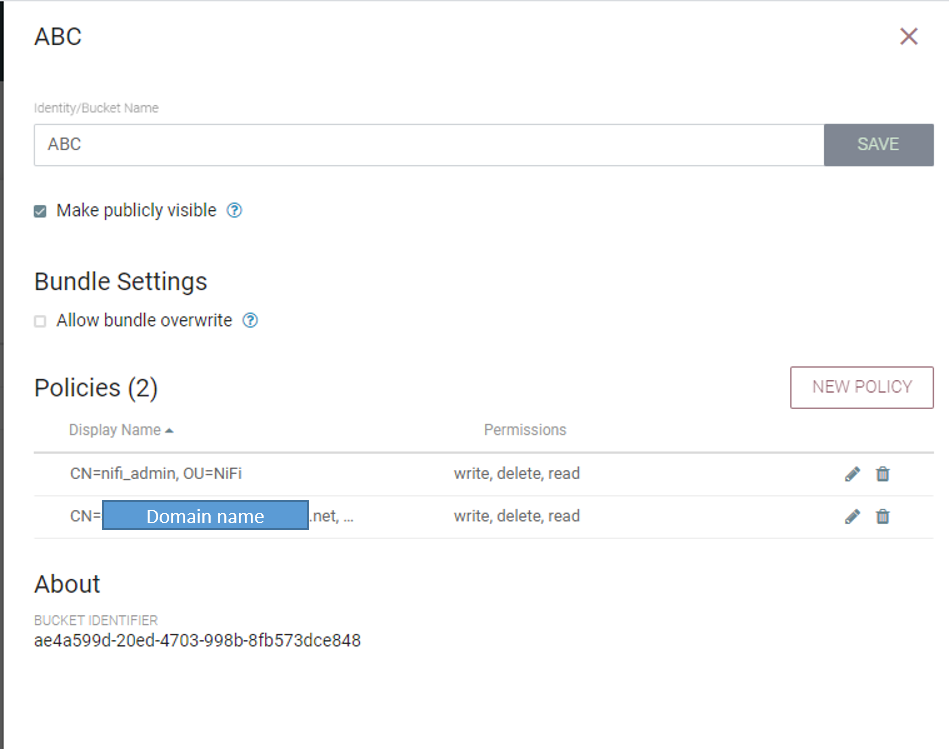Edit the Domain name policy with pencil icon
The height and width of the screenshot is (749, 949).
(852, 516)
